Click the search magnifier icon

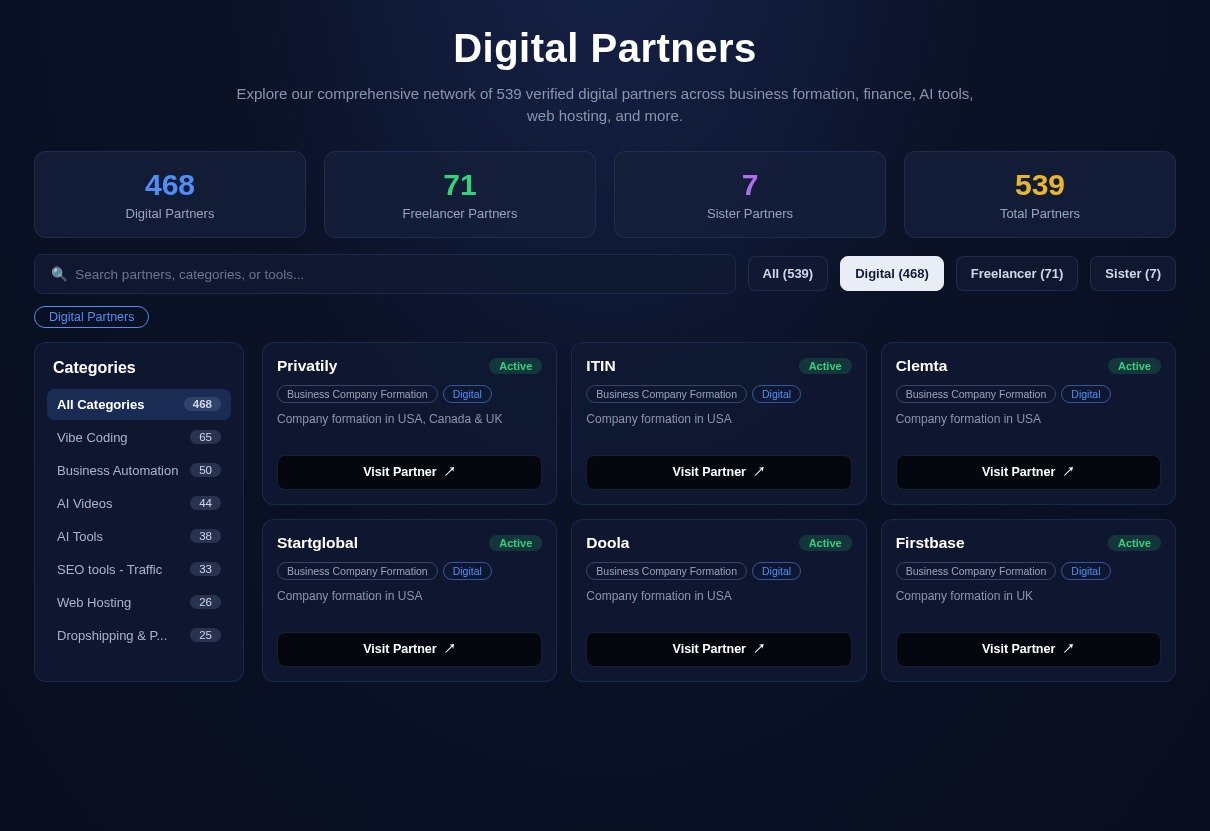[59, 274]
